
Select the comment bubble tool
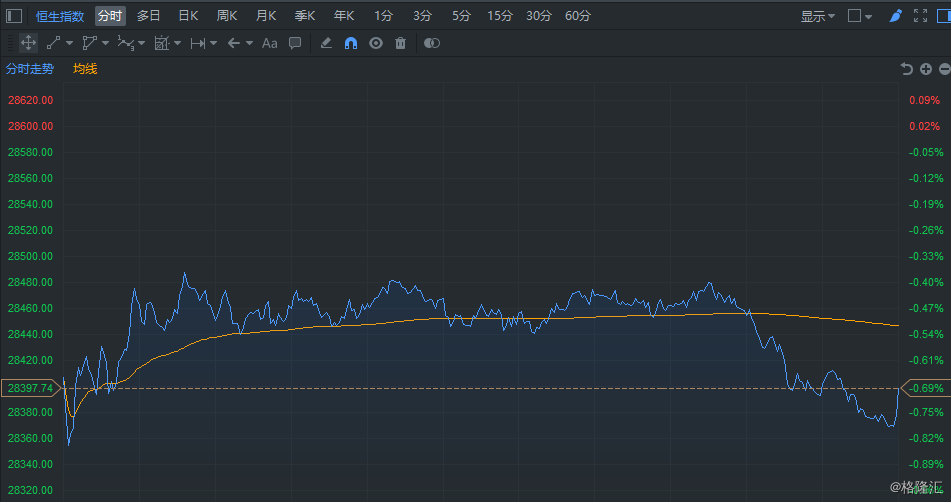click(x=295, y=43)
